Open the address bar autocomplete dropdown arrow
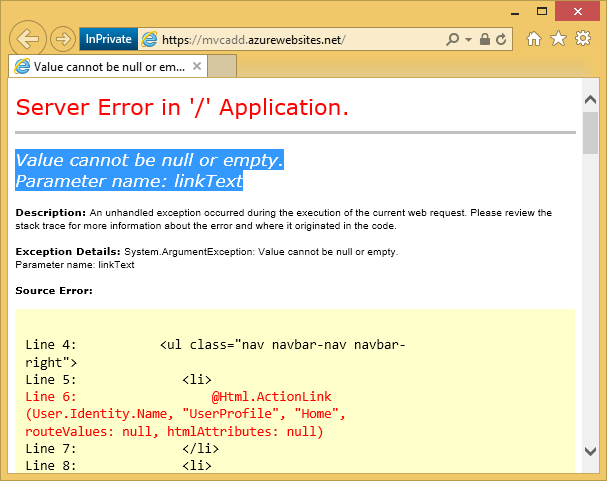This screenshot has width=607, height=481. pos(468,39)
